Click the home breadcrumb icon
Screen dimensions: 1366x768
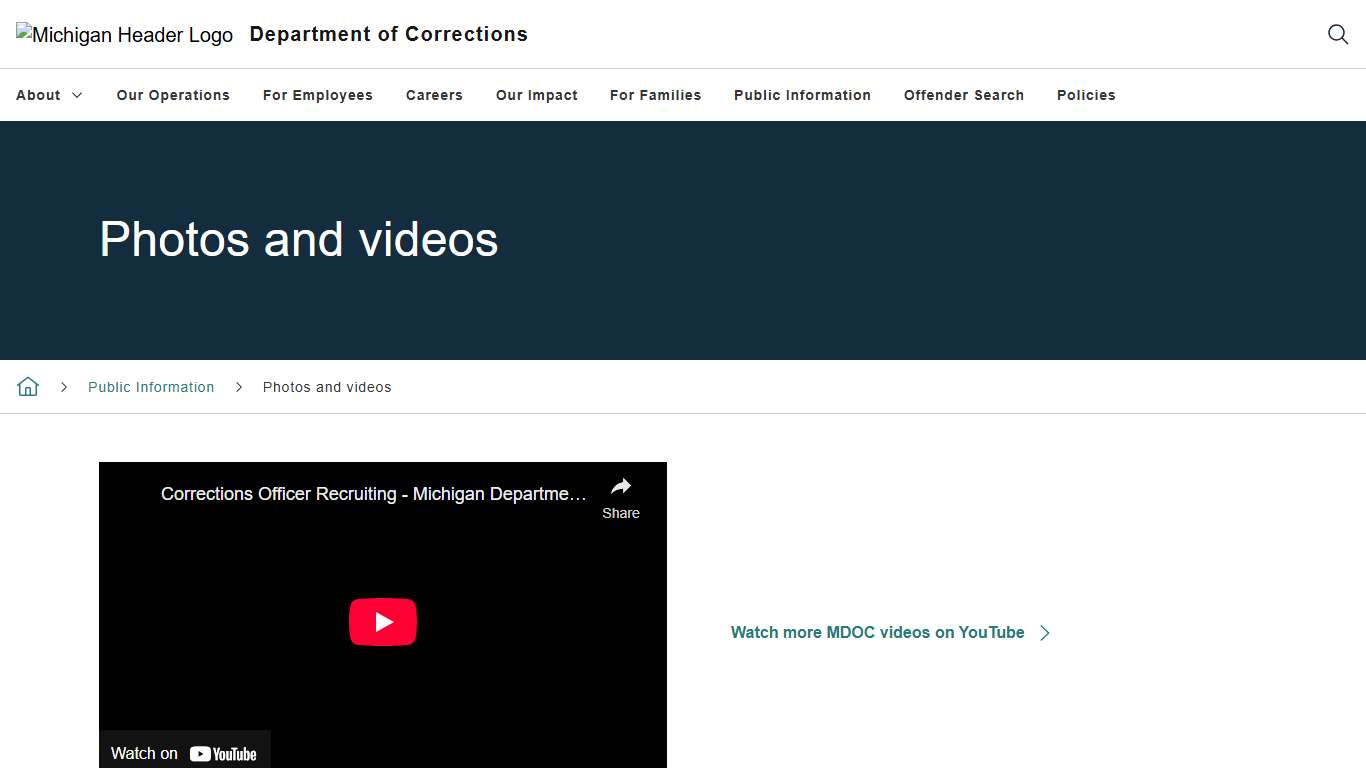point(28,387)
